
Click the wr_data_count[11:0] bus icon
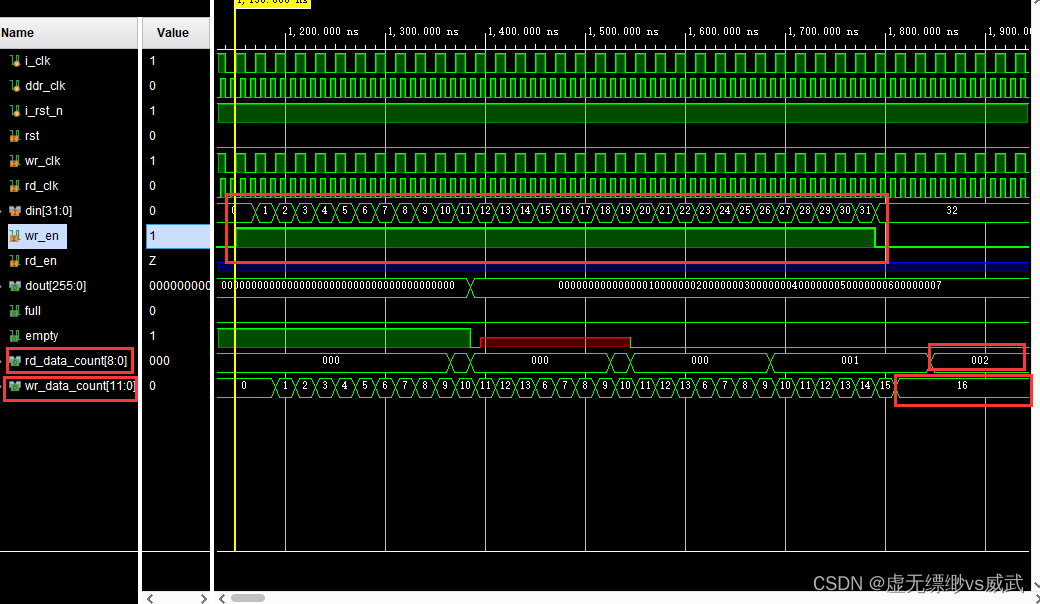pyautogui.click(x=15, y=386)
